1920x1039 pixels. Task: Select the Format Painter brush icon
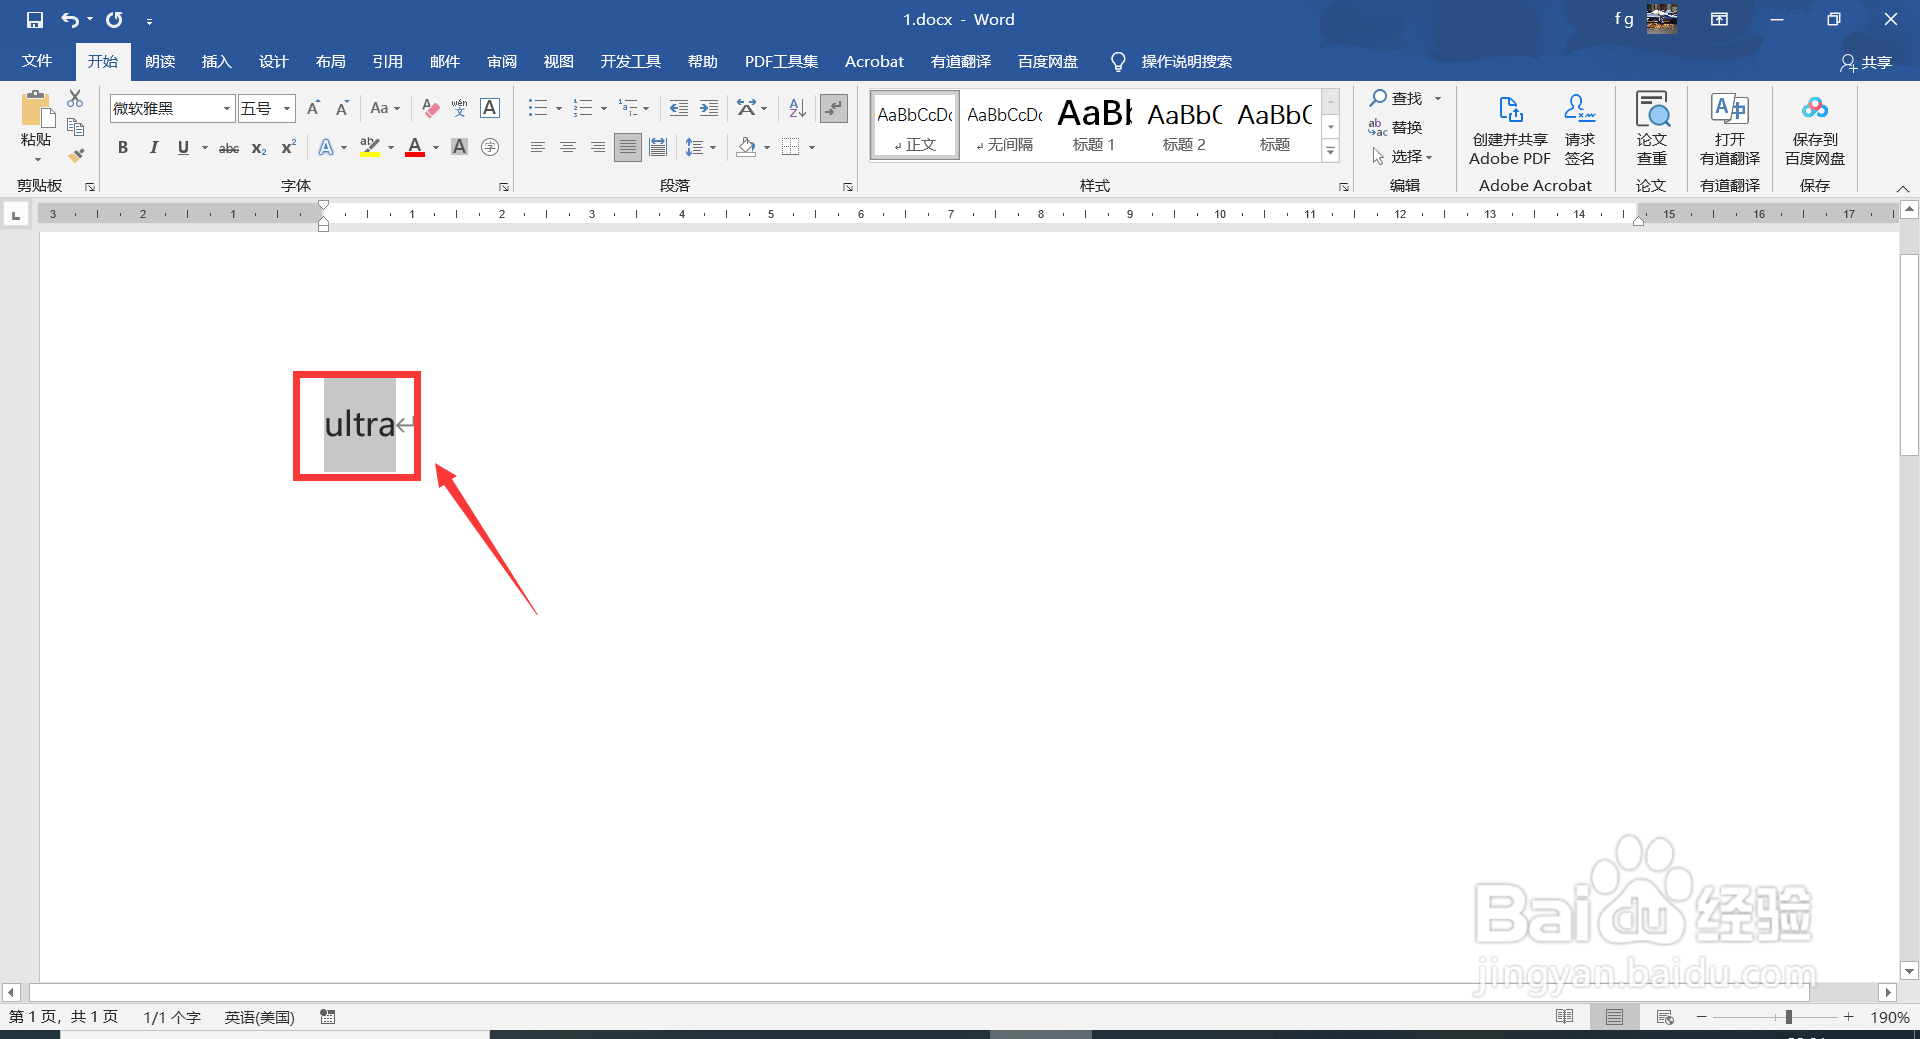tap(75, 155)
